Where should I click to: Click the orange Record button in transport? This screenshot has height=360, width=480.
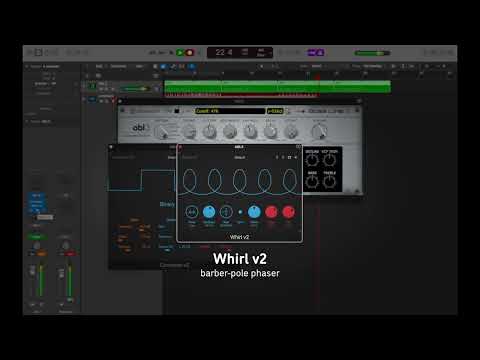pyautogui.click(x=189, y=52)
